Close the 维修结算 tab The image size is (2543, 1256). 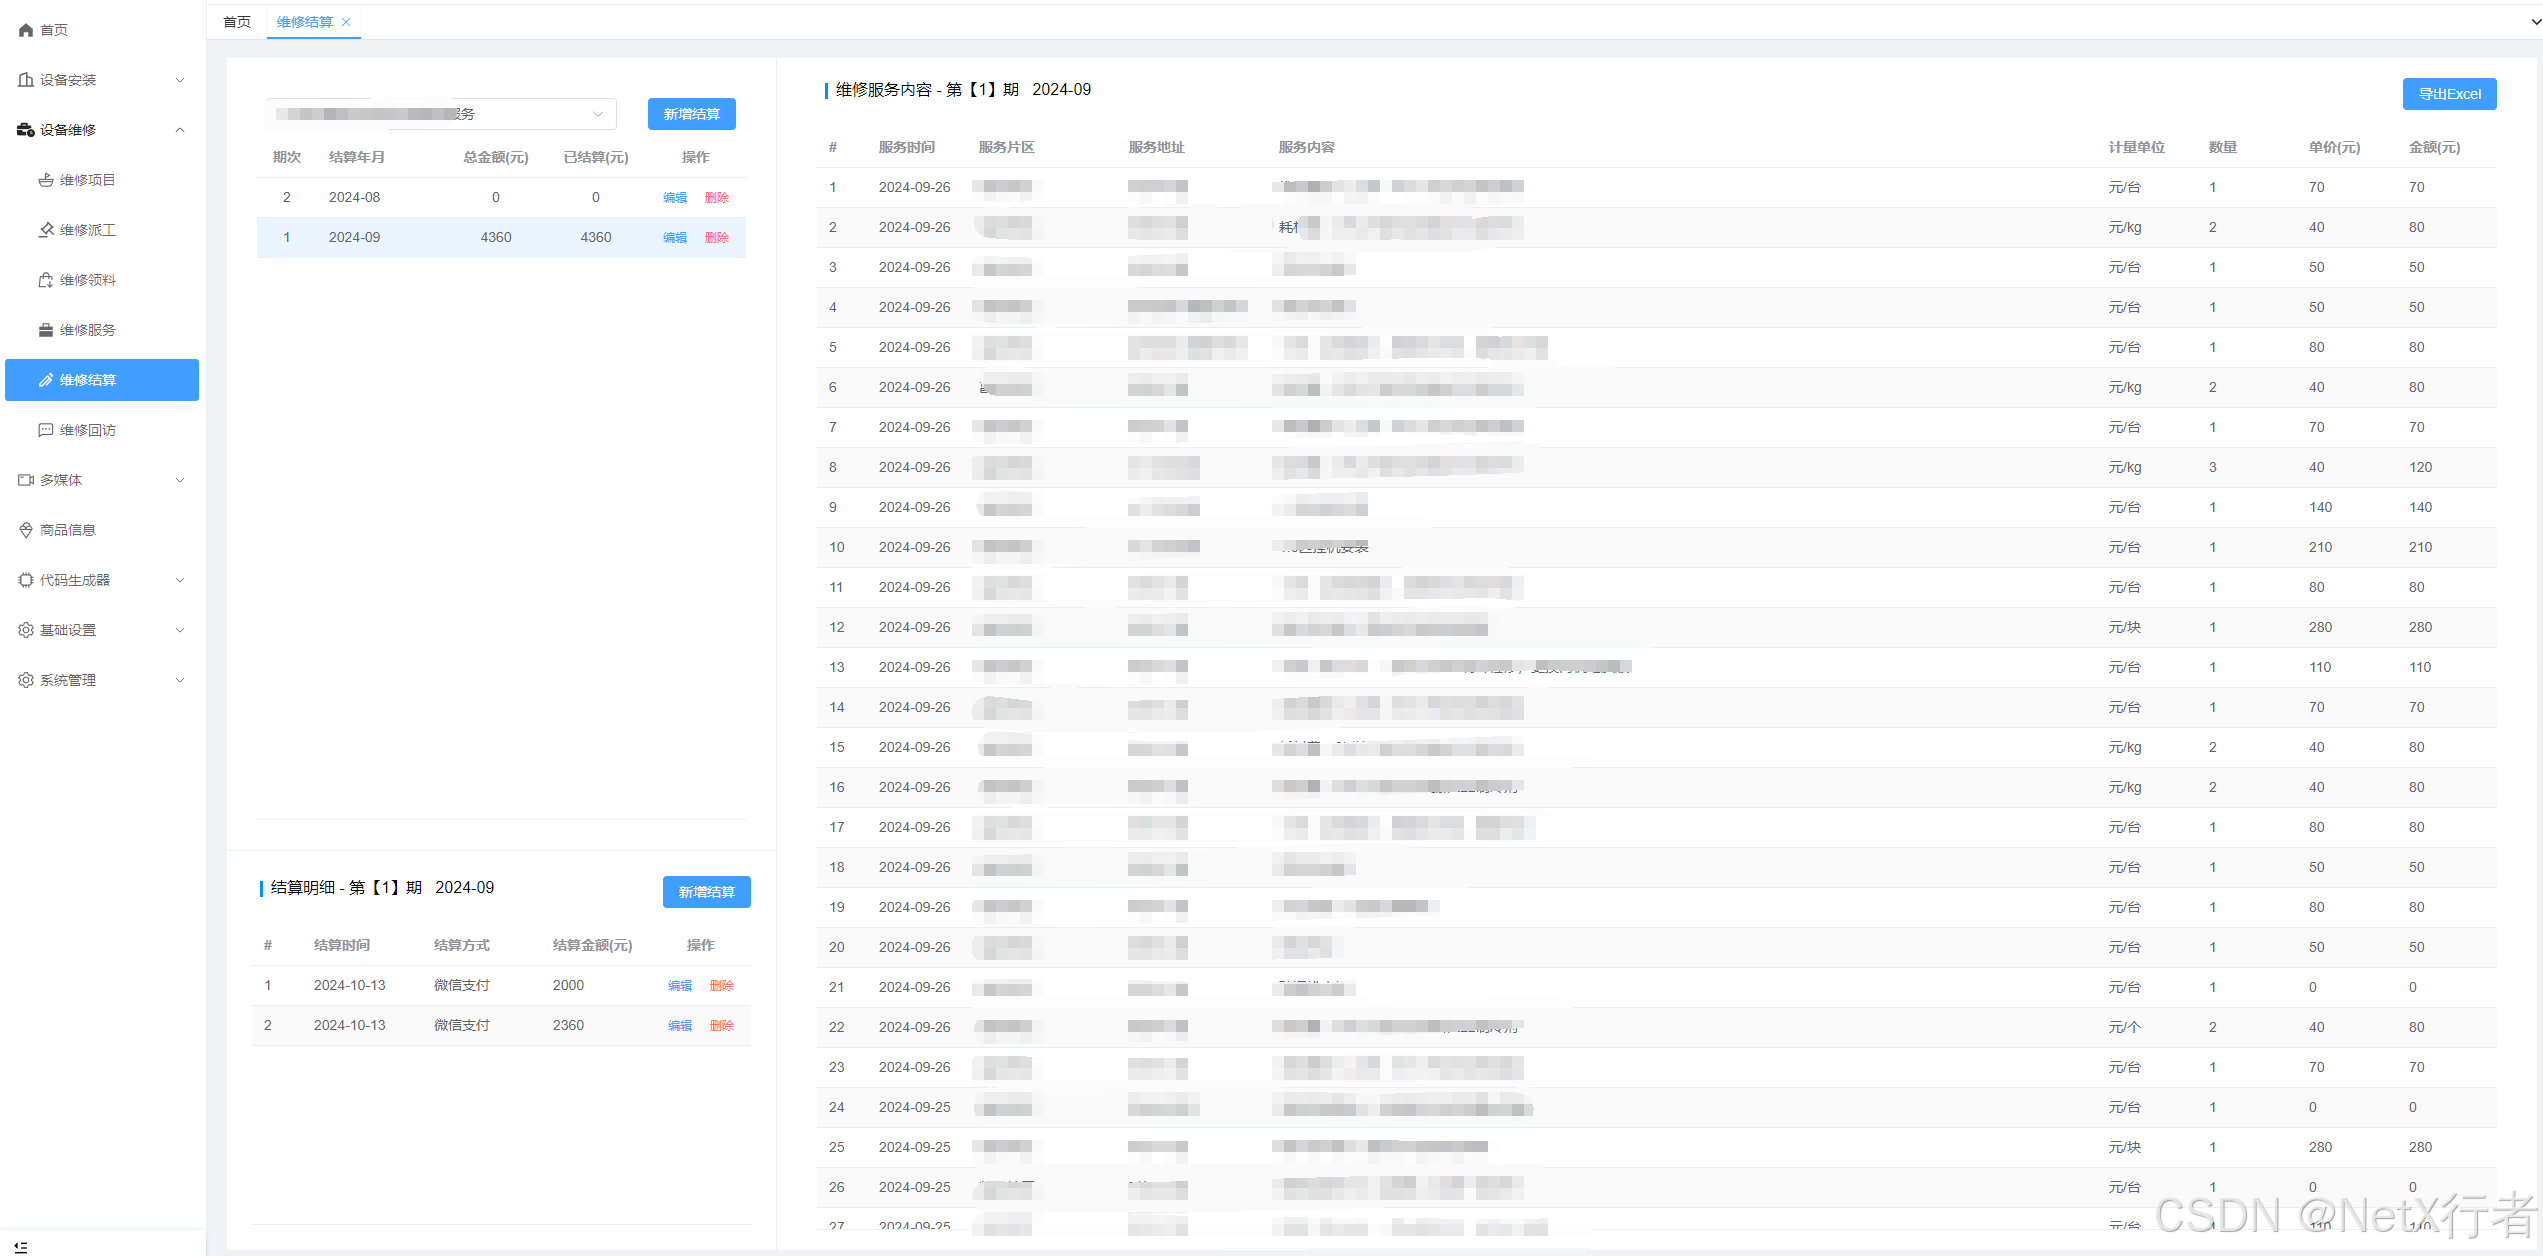pyautogui.click(x=346, y=22)
